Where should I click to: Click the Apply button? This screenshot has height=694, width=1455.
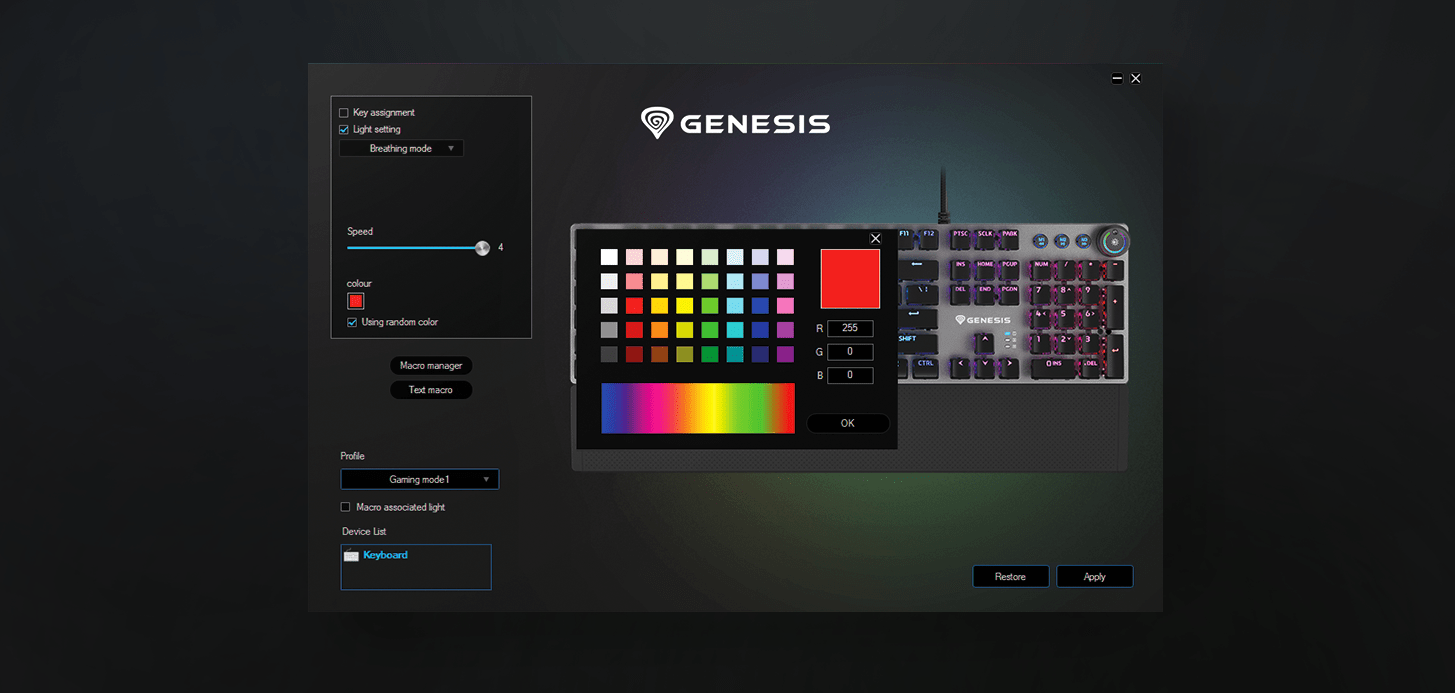(x=1094, y=577)
